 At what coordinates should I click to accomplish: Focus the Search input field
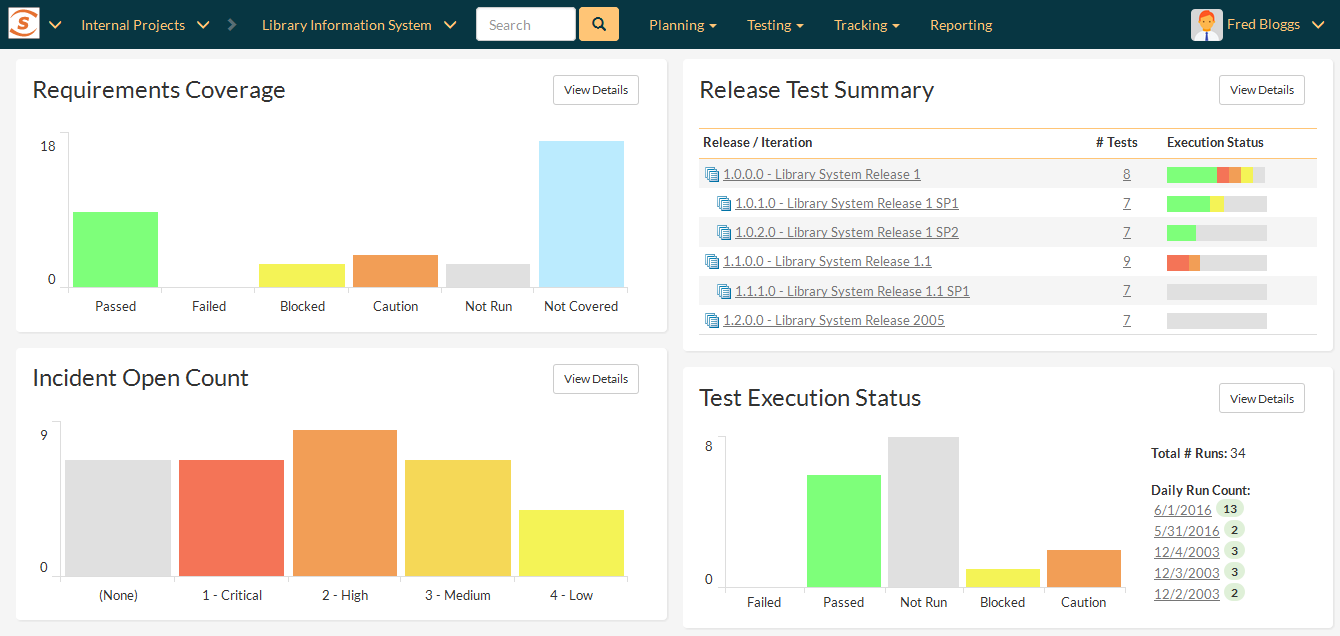(x=526, y=24)
